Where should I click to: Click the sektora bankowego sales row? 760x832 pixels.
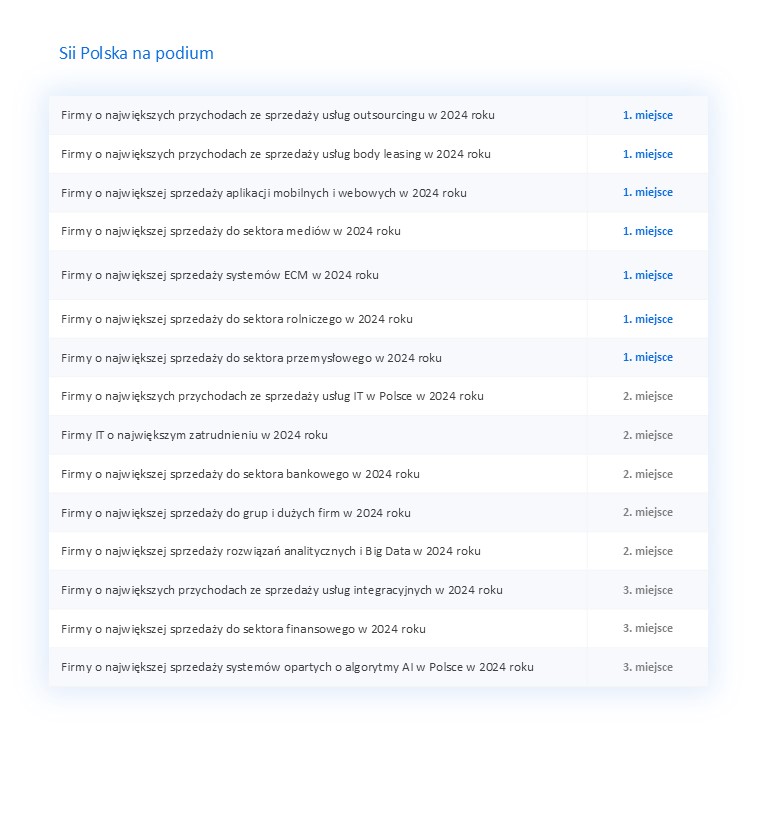click(378, 474)
